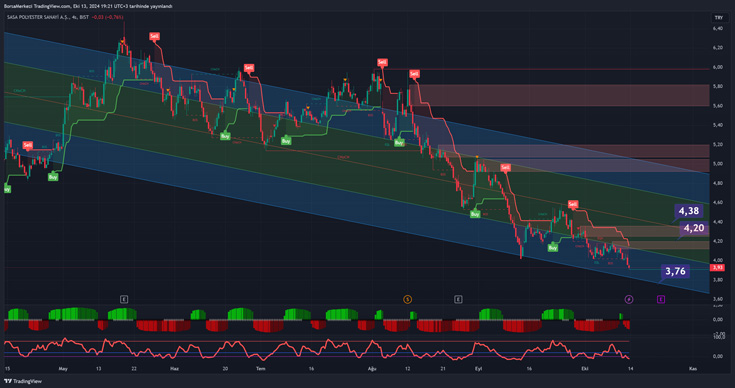Click the red 3,93 current price tag
This screenshot has height=388, width=735.
[717, 268]
